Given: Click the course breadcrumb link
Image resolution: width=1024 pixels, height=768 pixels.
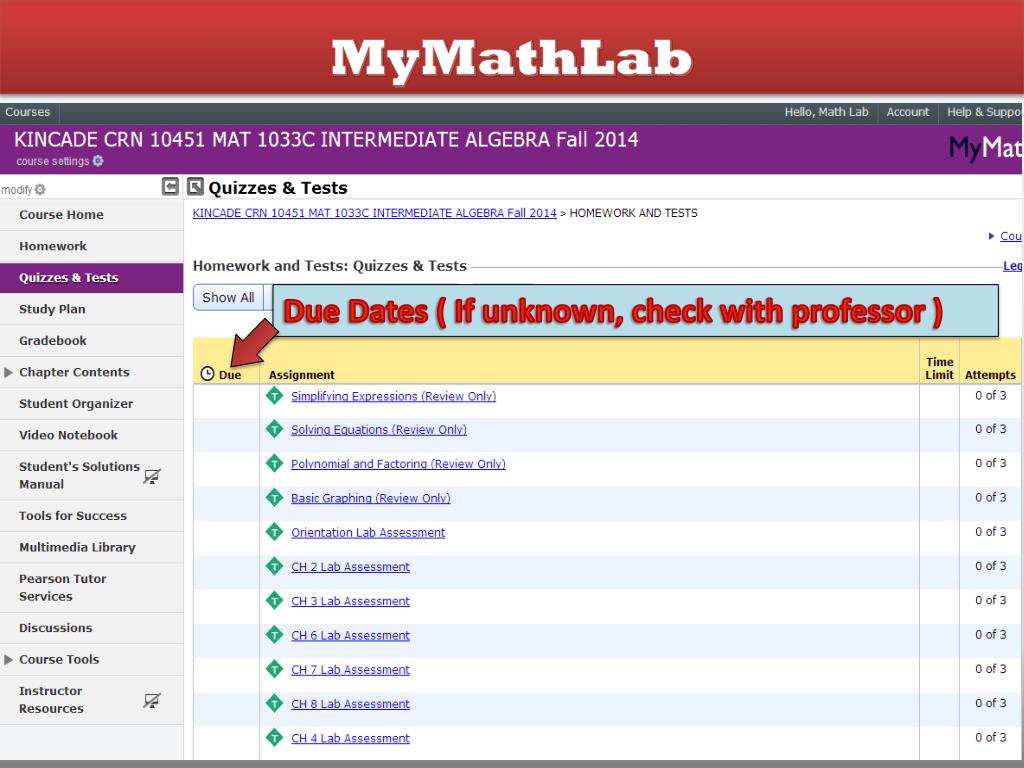Looking at the screenshot, I should (x=374, y=213).
